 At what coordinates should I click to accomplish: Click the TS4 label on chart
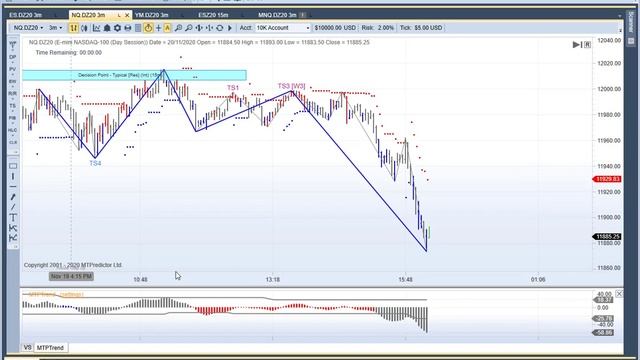[95, 163]
